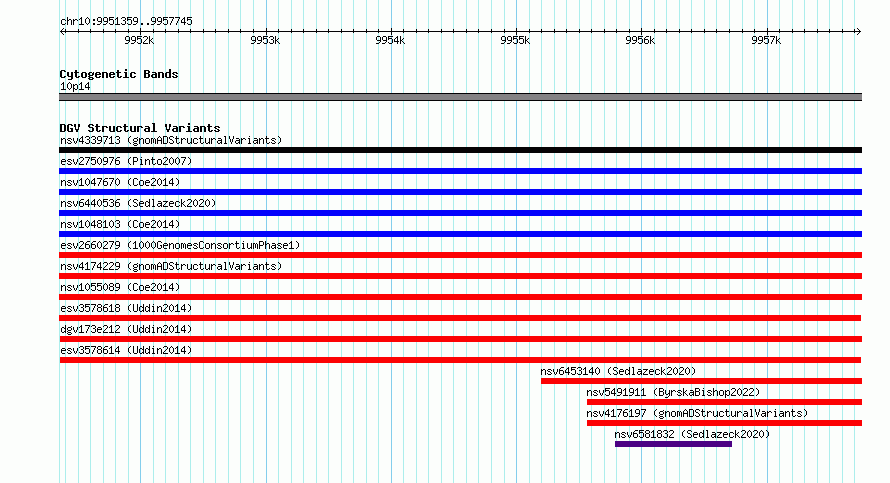Open nsv1047670 (Coe2014) variant label

[x=120, y=182]
